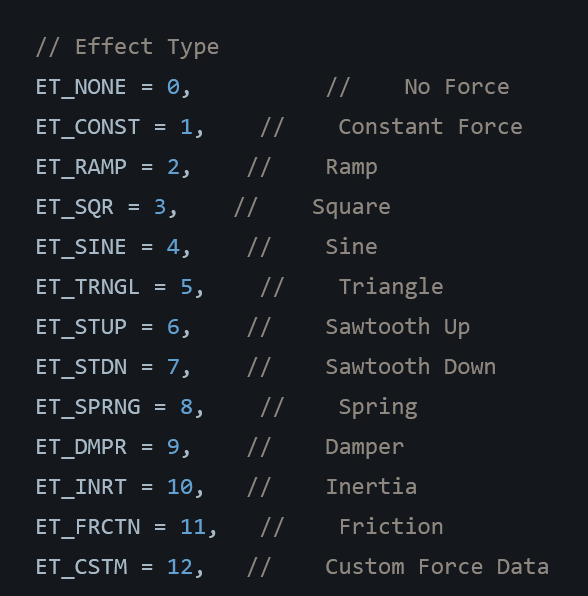
Task: Click the 'Sawtooth Down' comment text
Action: [410, 367]
